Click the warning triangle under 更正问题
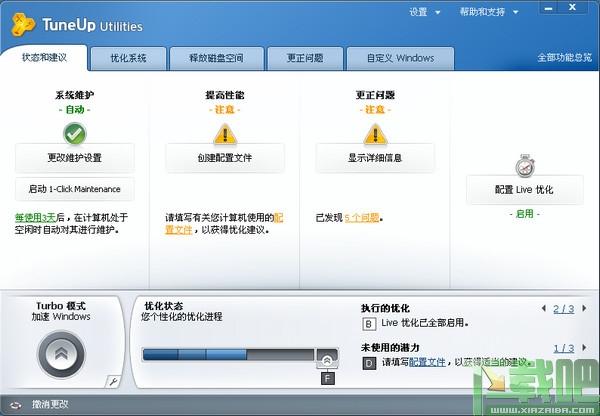The height and width of the screenshot is (416, 600). click(x=375, y=134)
